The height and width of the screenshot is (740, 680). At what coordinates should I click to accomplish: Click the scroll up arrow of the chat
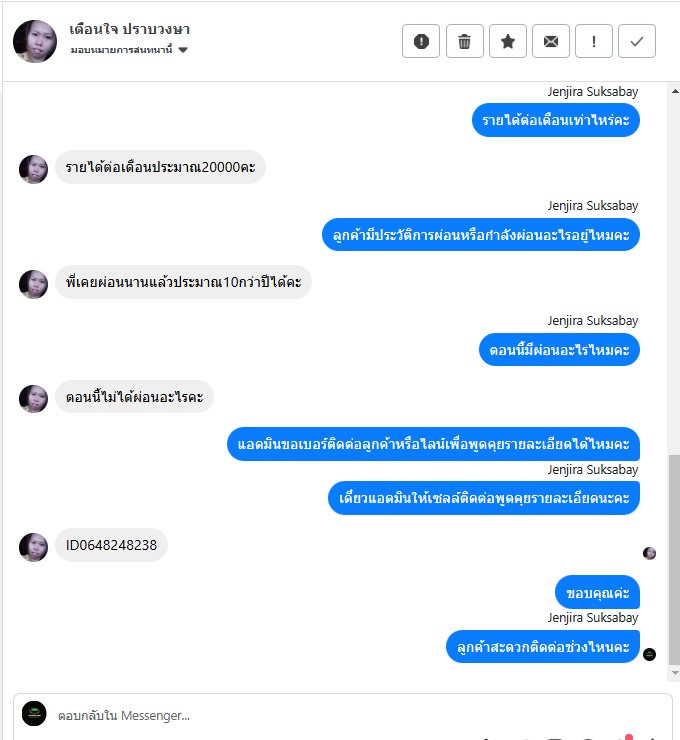click(675, 91)
